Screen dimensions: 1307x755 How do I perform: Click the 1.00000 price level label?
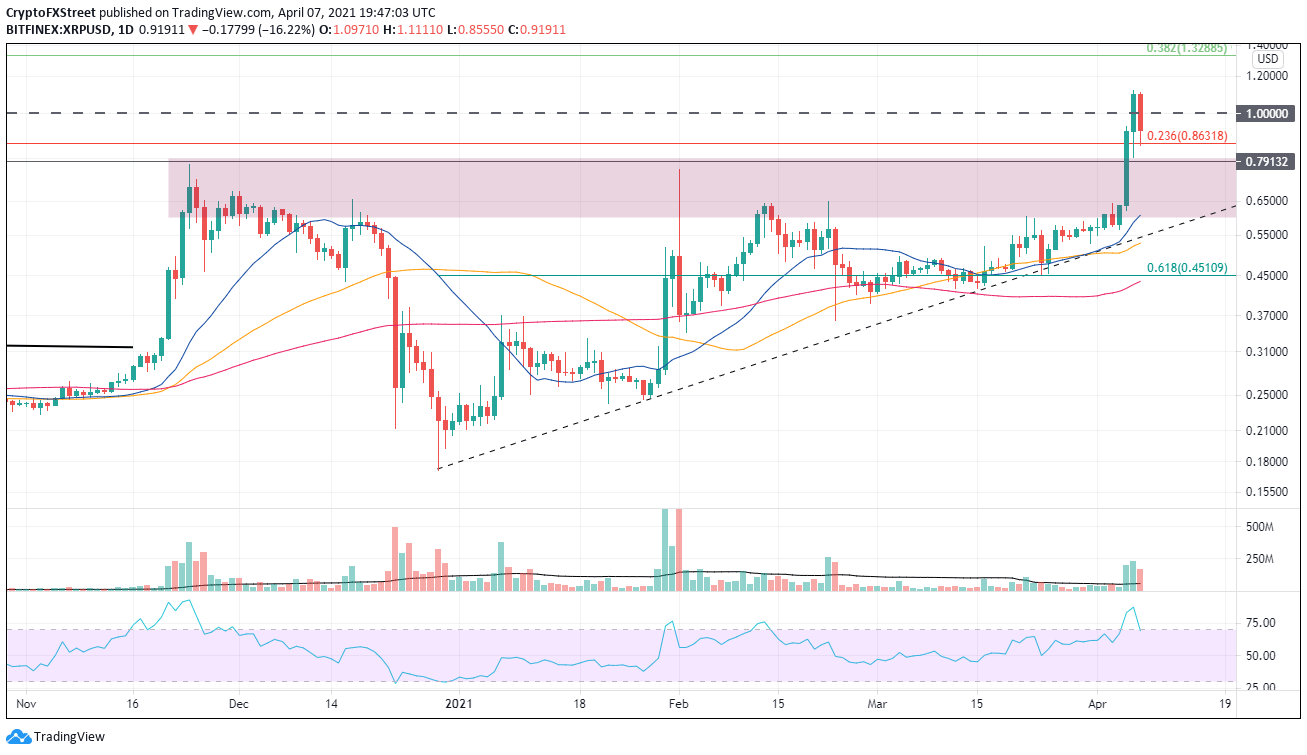click(x=1267, y=114)
